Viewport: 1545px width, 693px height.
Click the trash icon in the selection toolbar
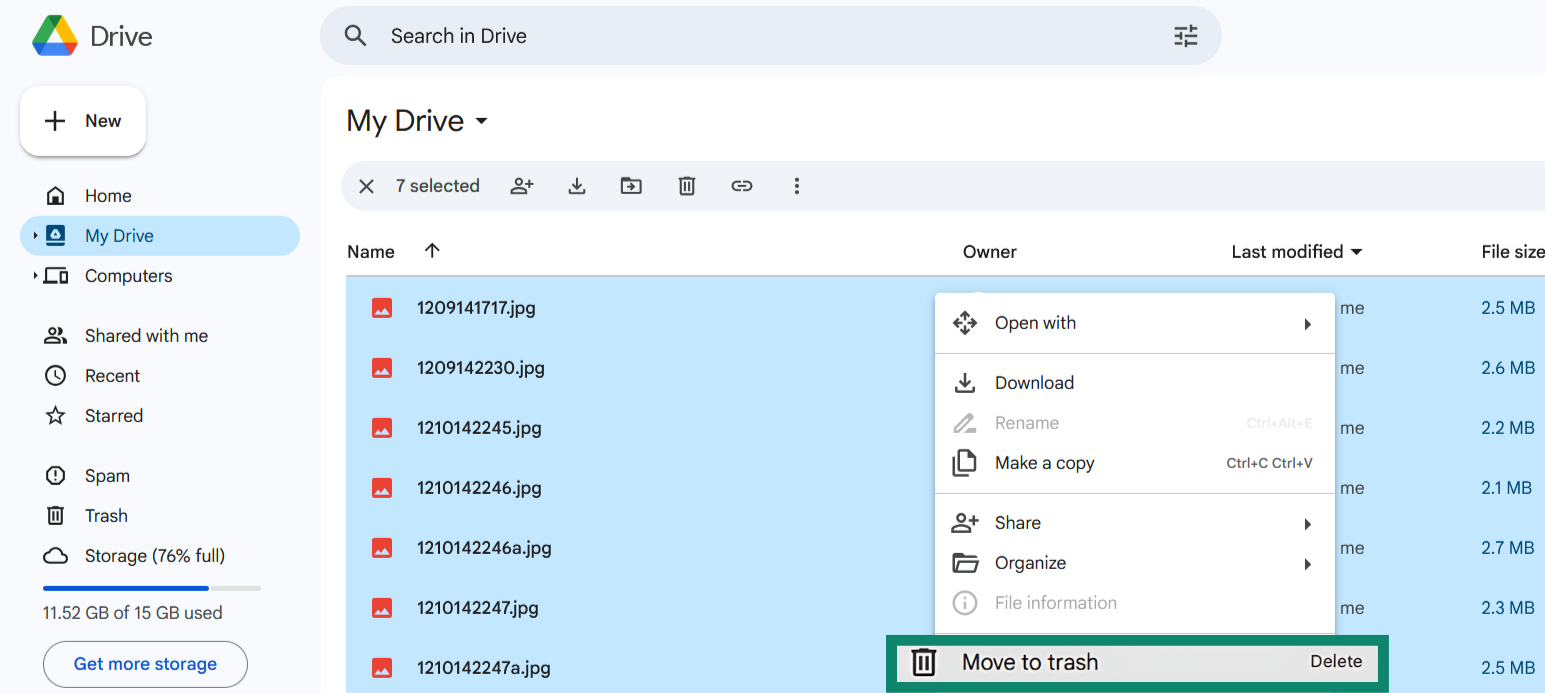(x=686, y=186)
